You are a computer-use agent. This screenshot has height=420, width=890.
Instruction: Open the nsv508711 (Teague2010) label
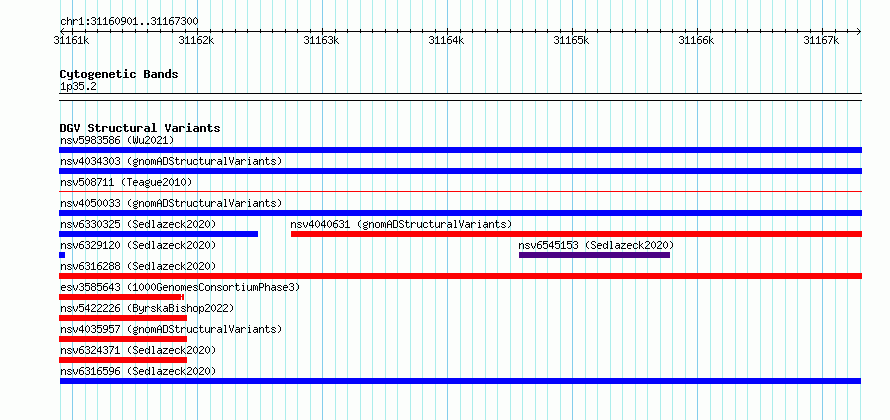[x=126, y=182]
